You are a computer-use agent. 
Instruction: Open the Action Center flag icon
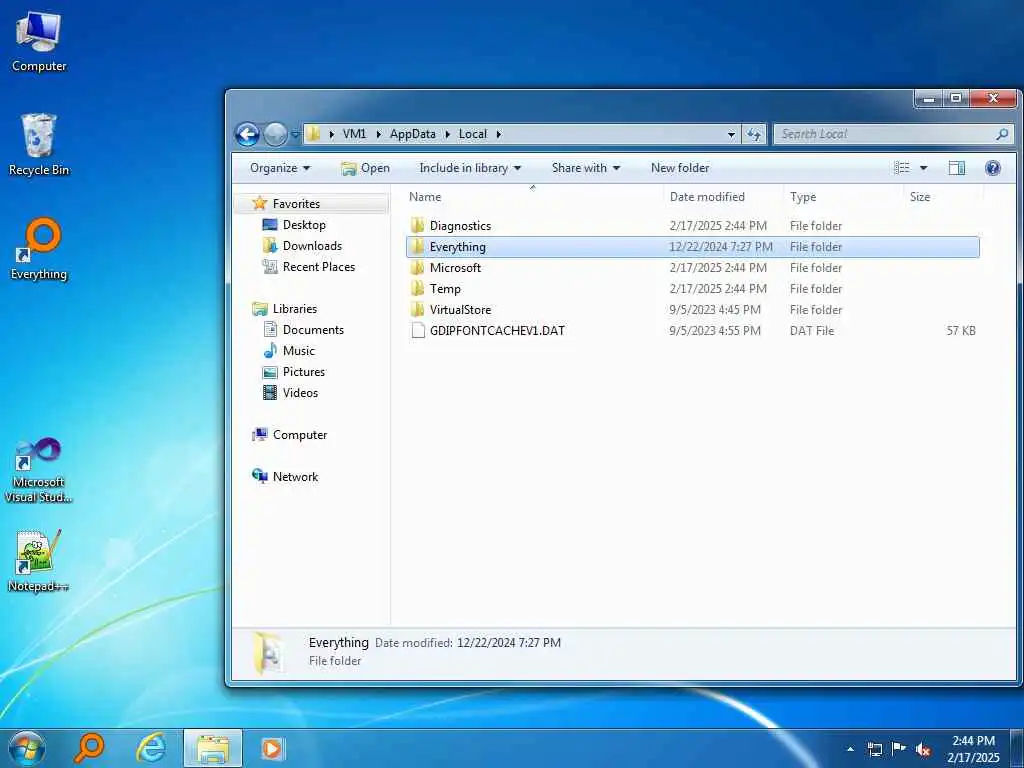(899, 749)
